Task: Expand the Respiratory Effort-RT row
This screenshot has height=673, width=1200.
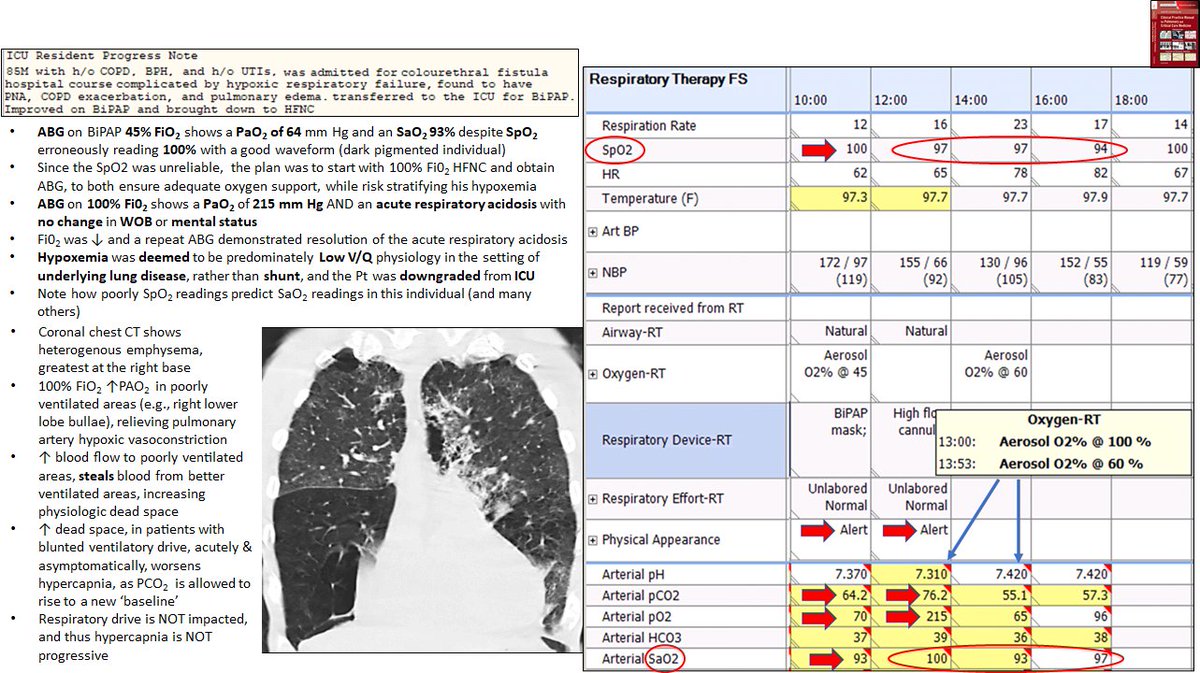Action: point(591,498)
